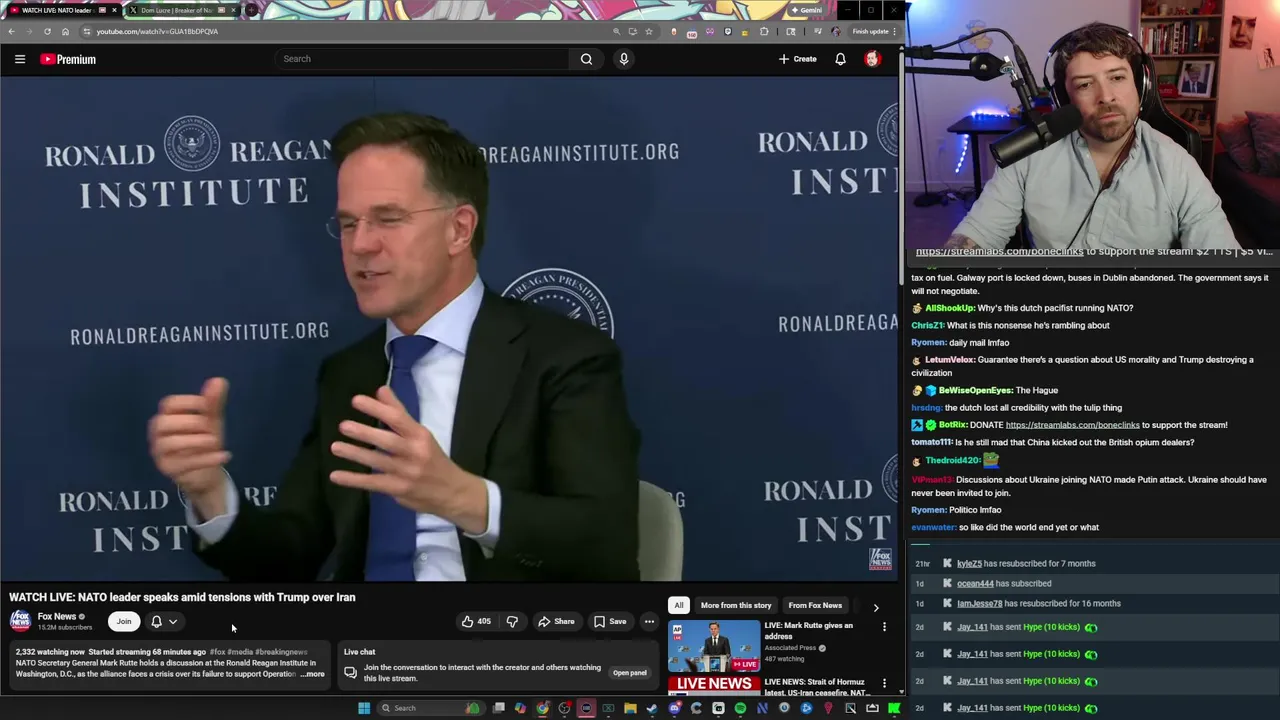Viewport: 1280px width, 720px height.
Task: Reload the YouTube page
Action: 47,31
